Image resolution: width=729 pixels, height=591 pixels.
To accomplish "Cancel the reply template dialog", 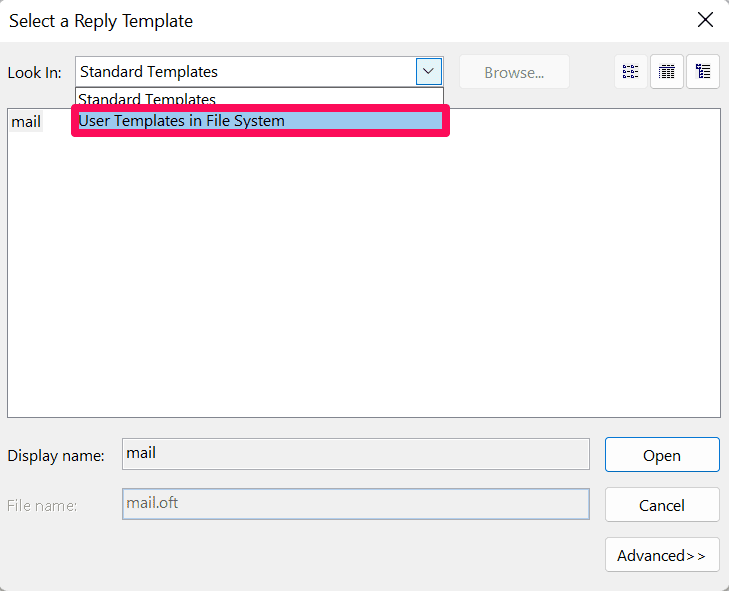I will click(x=661, y=505).
